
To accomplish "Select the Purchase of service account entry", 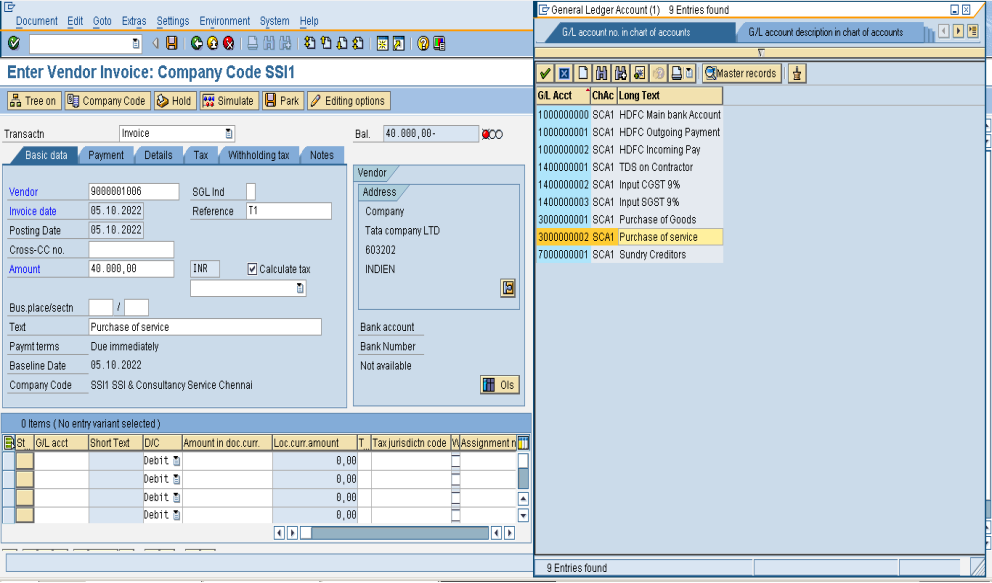I will click(x=660, y=236).
